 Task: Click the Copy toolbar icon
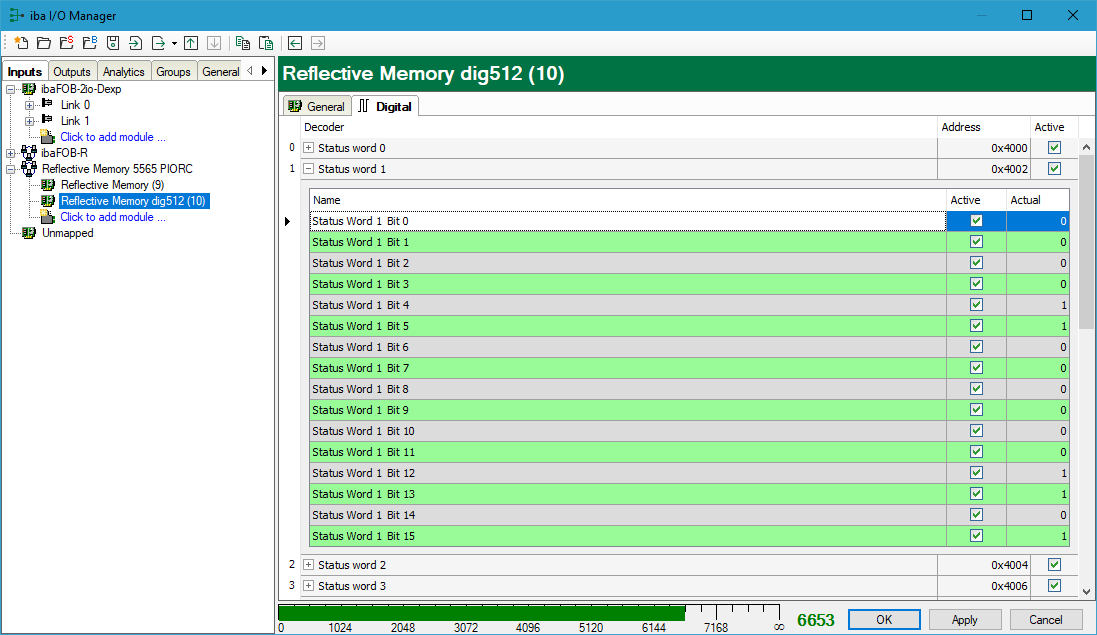pos(243,43)
